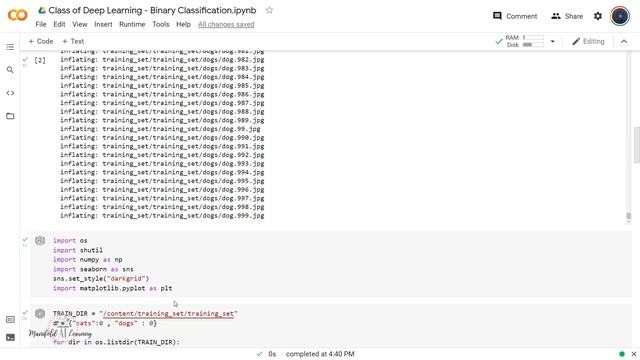Click the All changes saved link
The image size is (640, 360).
[x=226, y=24]
